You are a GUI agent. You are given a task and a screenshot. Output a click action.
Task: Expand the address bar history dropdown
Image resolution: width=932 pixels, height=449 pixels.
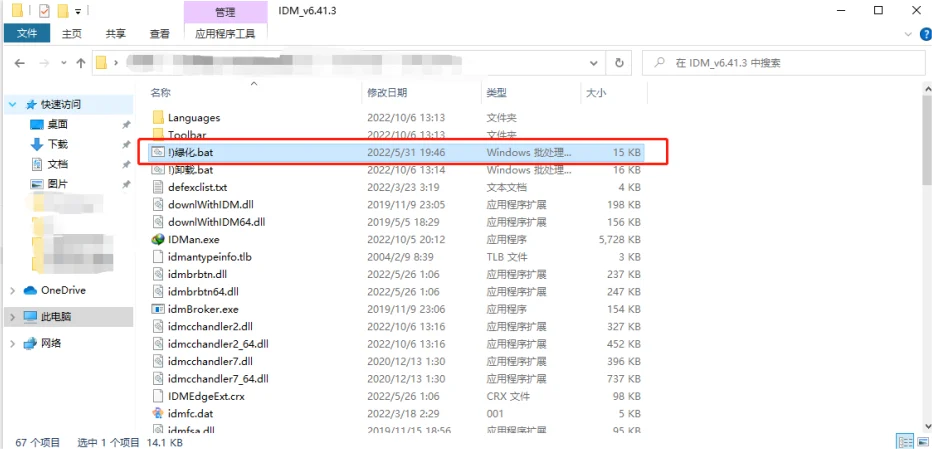tap(593, 63)
